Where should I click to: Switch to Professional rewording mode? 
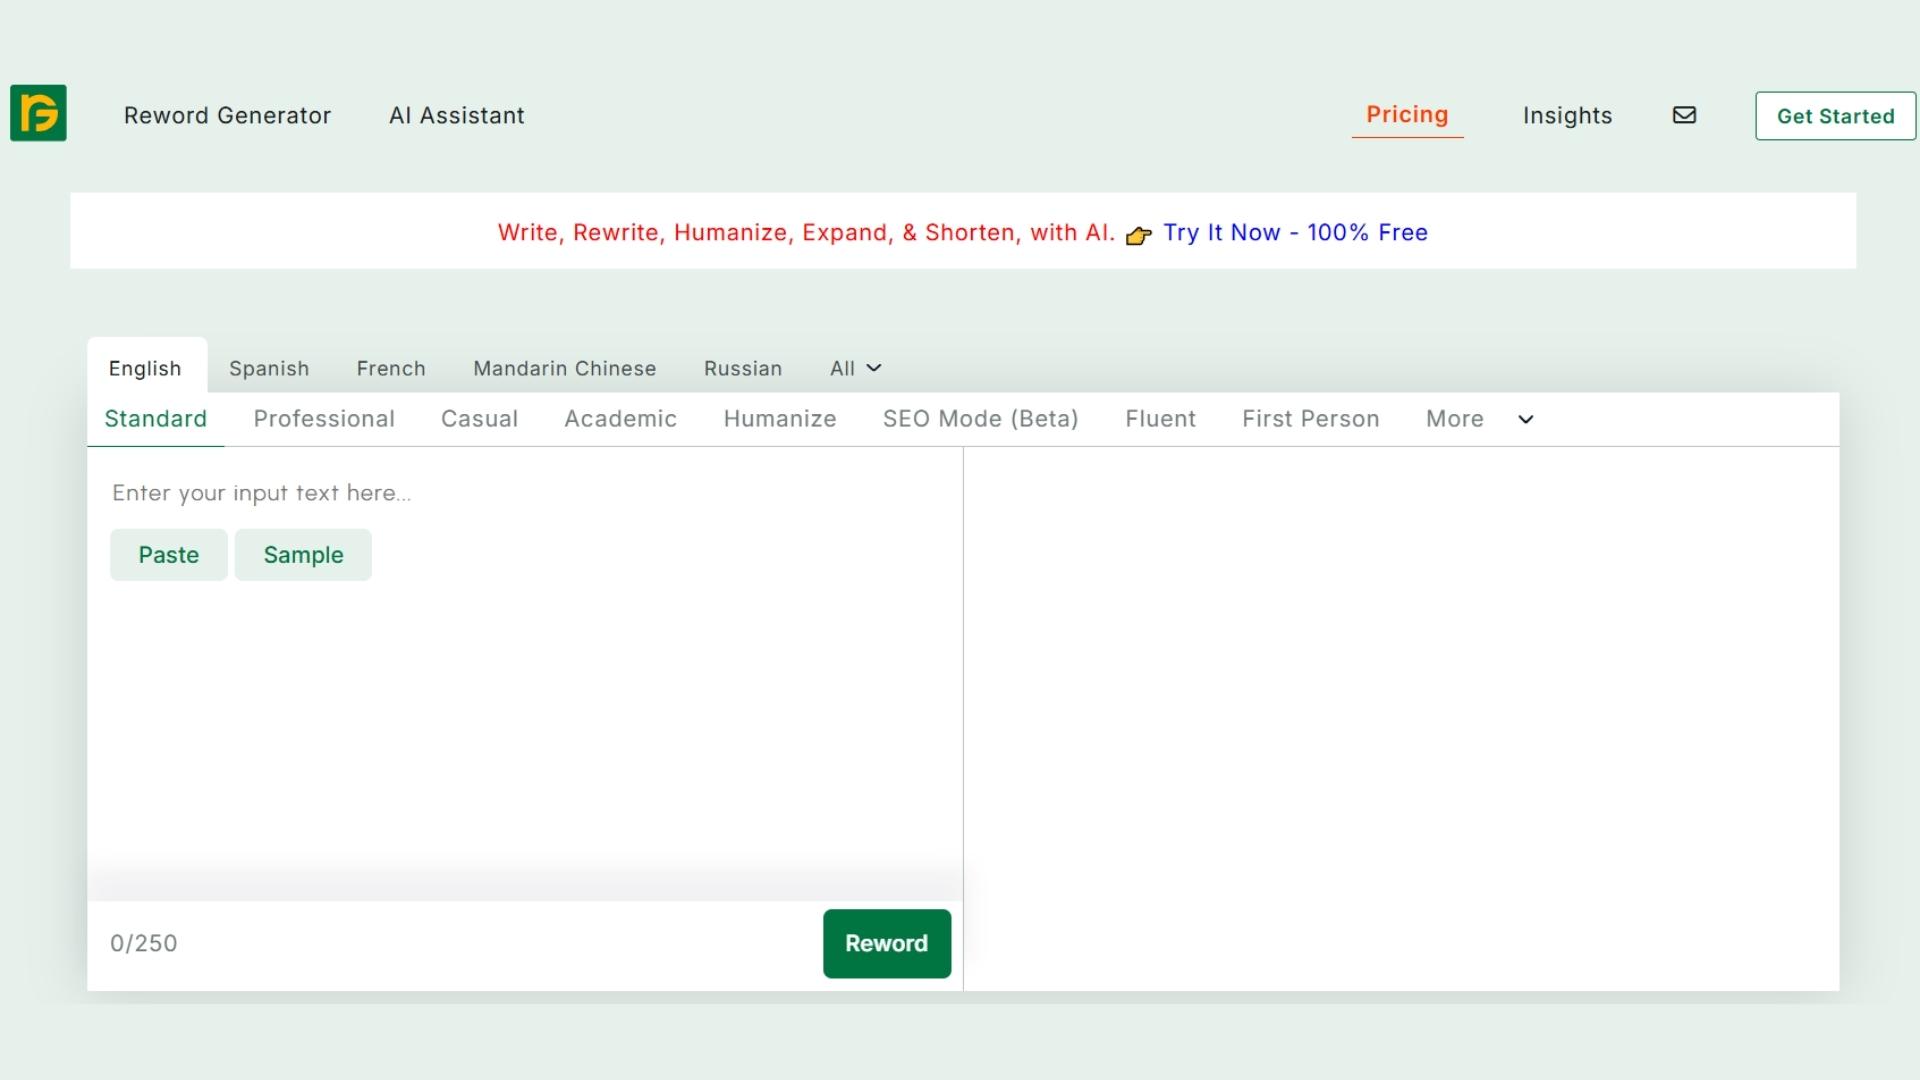tap(324, 419)
